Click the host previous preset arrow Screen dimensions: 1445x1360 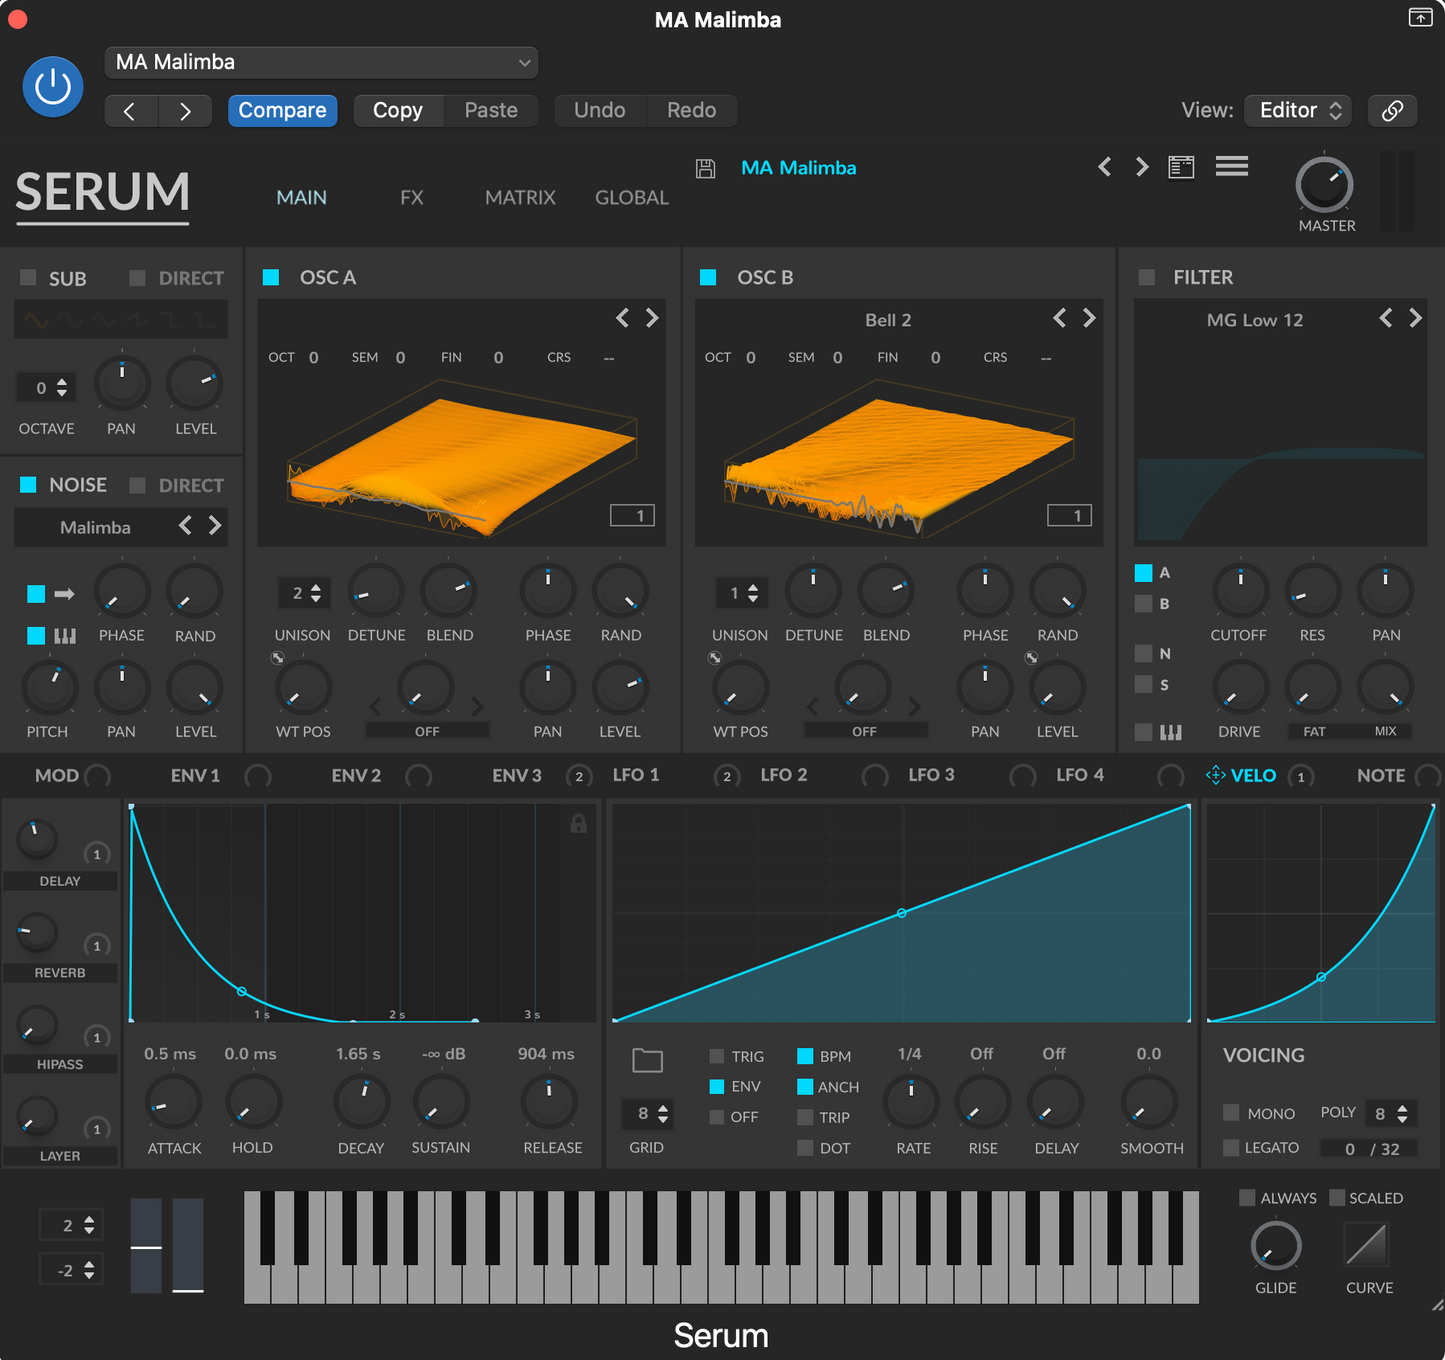(x=130, y=111)
